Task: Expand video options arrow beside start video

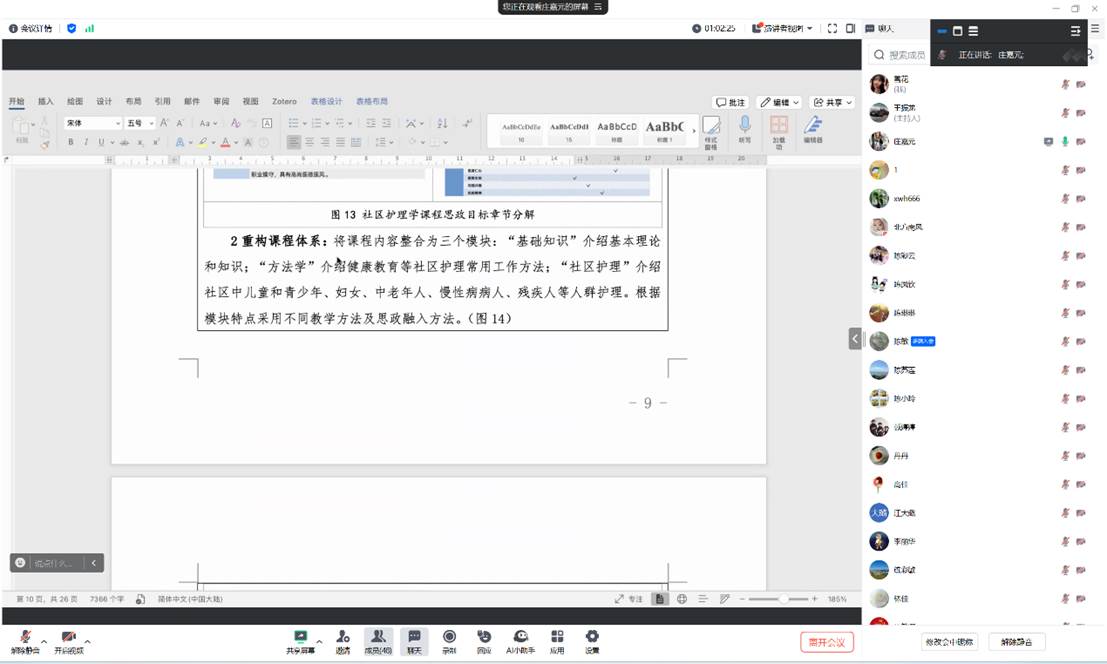Action: [88, 641]
